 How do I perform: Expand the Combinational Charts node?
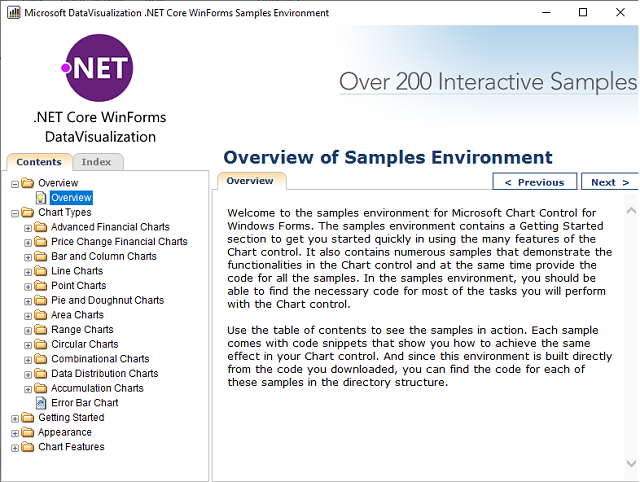click(28, 360)
